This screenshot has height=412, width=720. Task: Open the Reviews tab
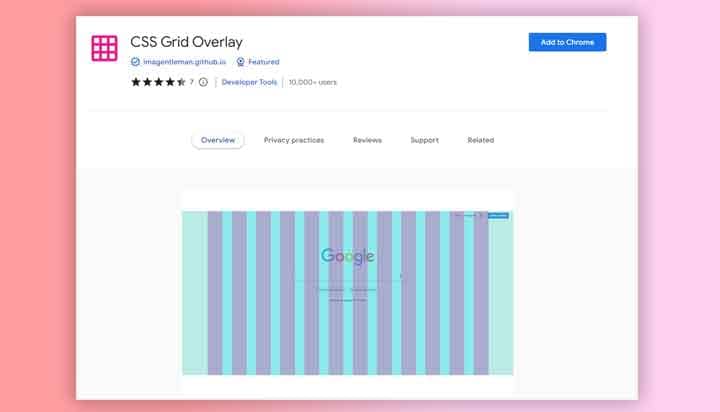tap(367, 140)
